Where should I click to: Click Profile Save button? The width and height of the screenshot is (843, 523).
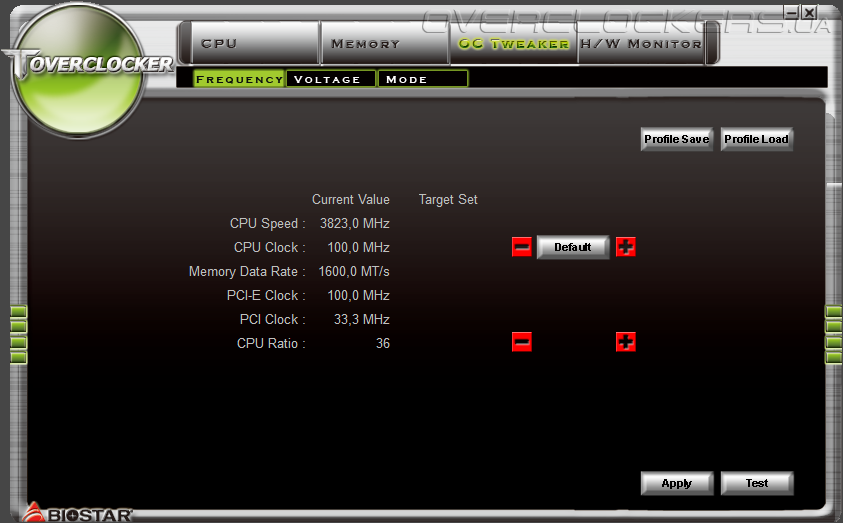(677, 139)
